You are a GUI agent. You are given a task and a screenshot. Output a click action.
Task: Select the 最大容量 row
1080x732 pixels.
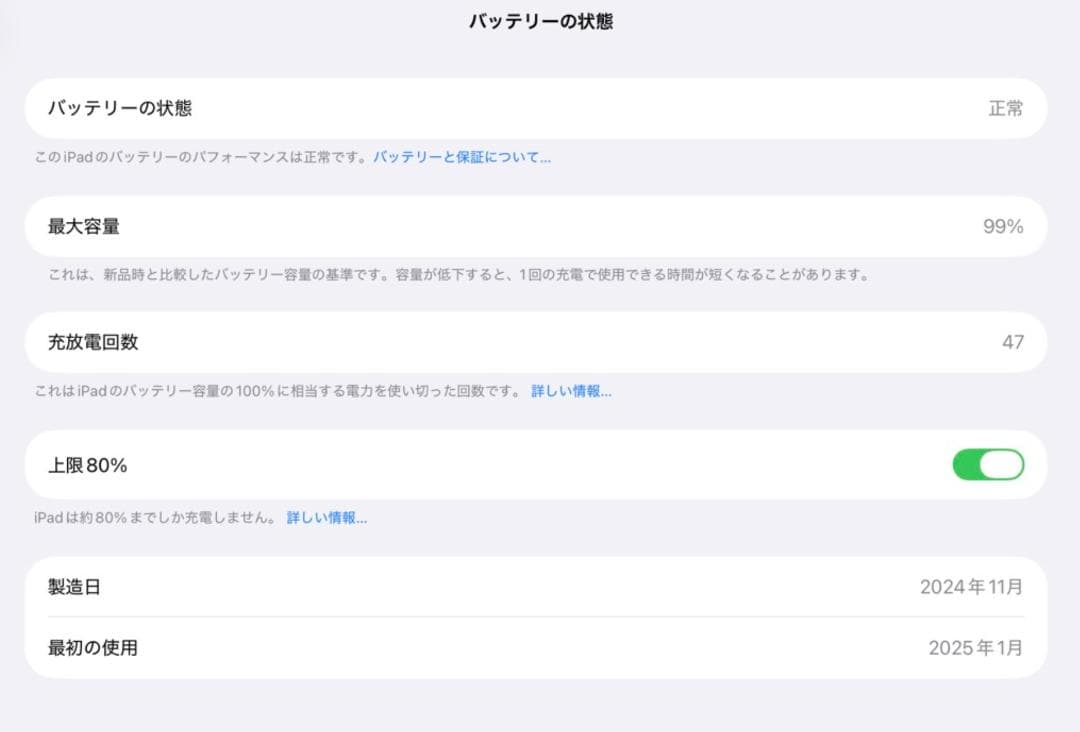point(540,226)
